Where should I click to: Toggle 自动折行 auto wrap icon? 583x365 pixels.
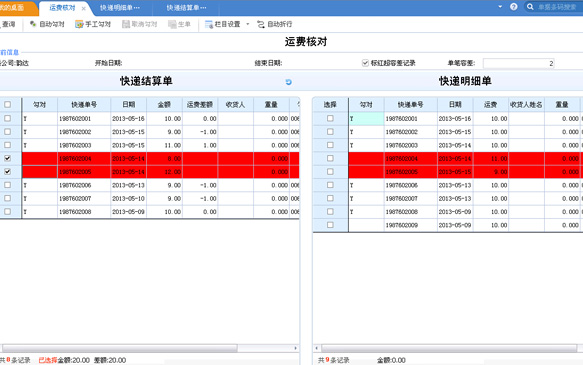pyautogui.click(x=261, y=24)
